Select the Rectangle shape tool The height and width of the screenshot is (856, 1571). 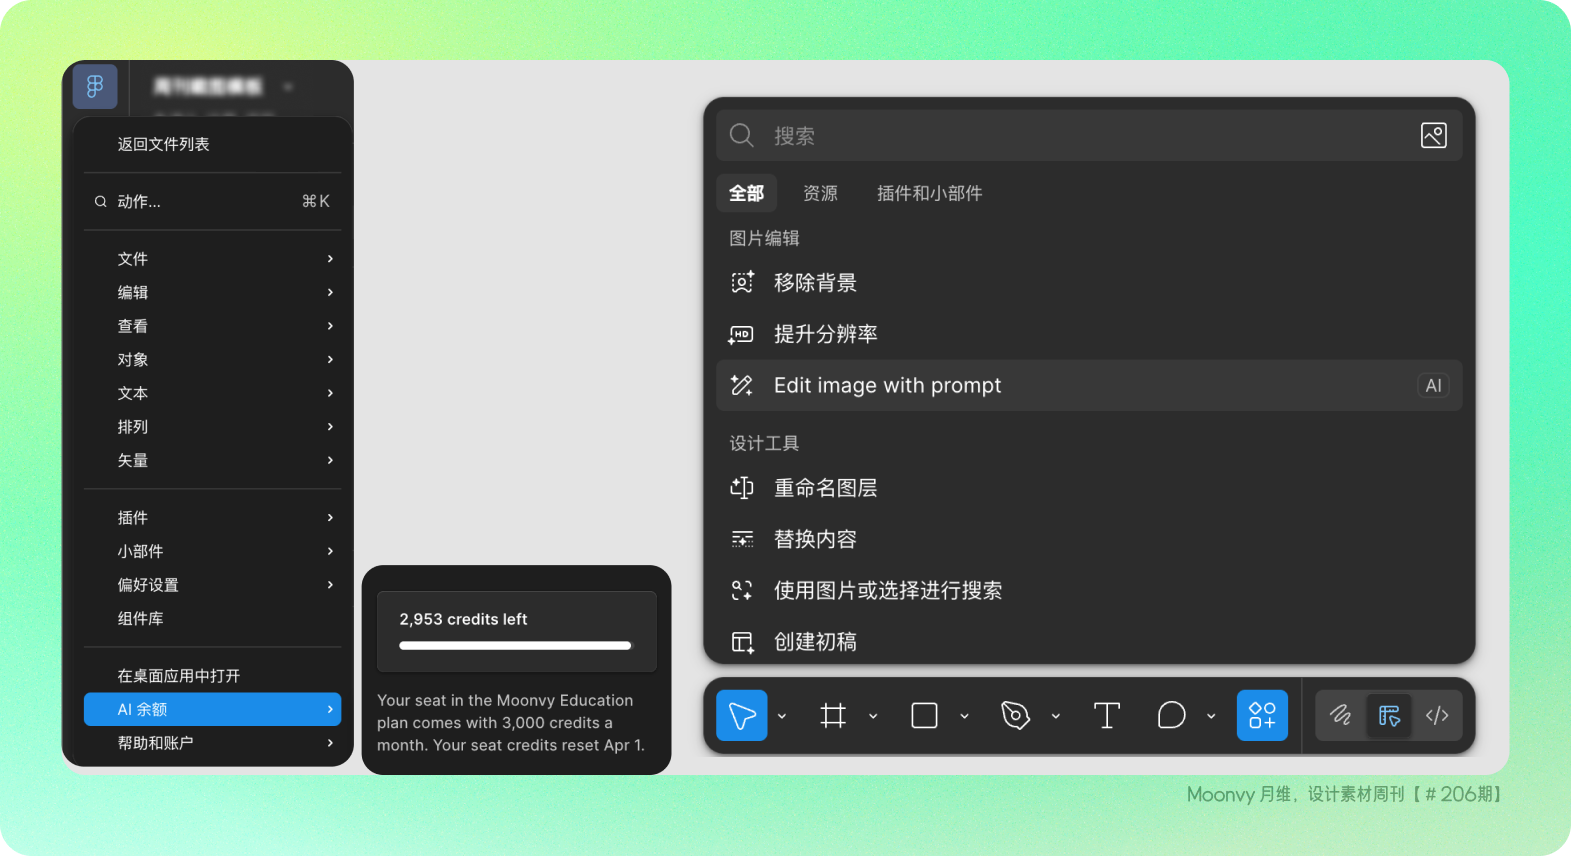click(924, 716)
